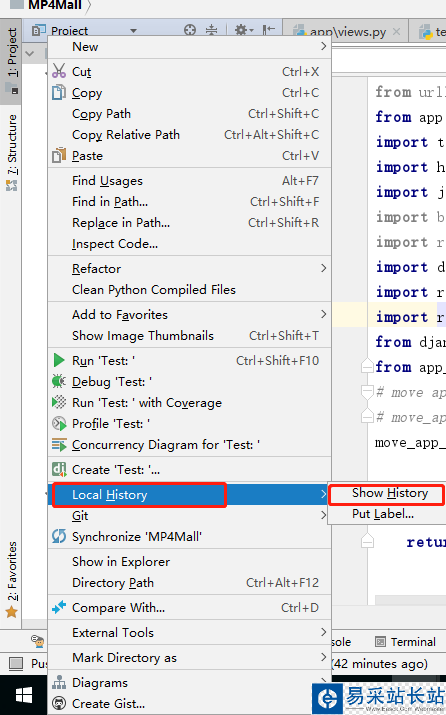Viewport: 446px width, 715px height.
Task: Choose Clean Python Compiled Files
Action: [x=189, y=290]
